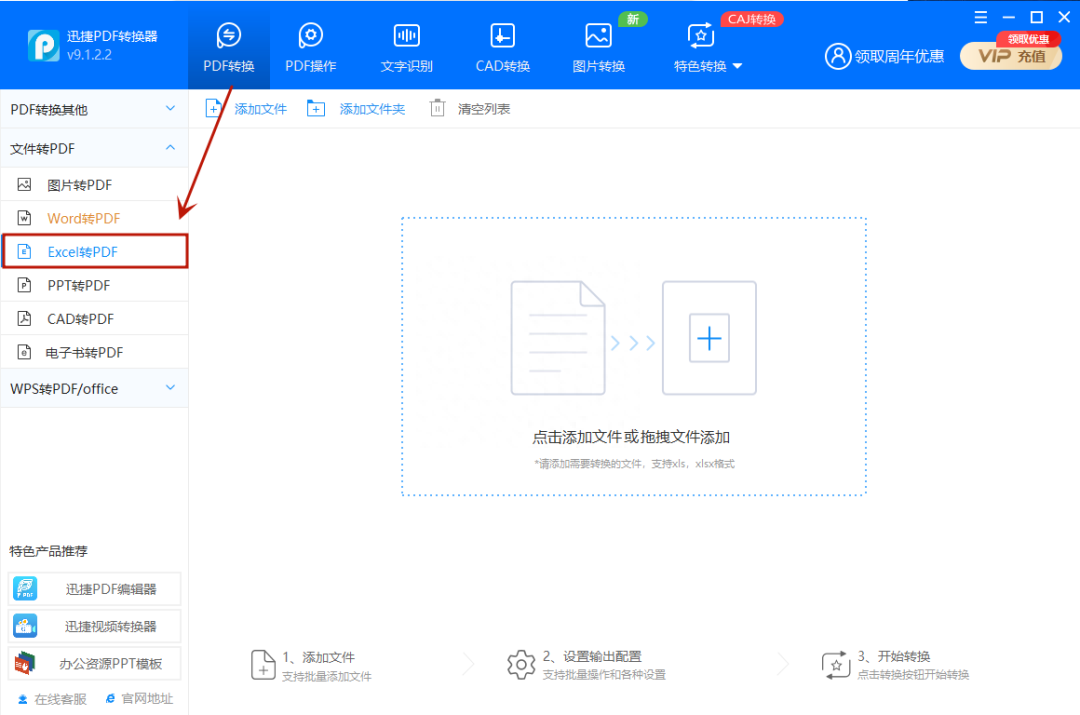Select 电子书转PDF in the sidebar

pos(94,353)
